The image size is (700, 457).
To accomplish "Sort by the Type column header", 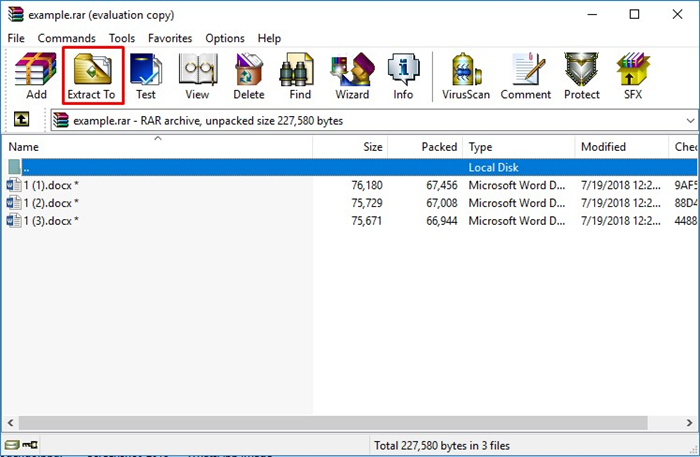I will pyautogui.click(x=519, y=147).
